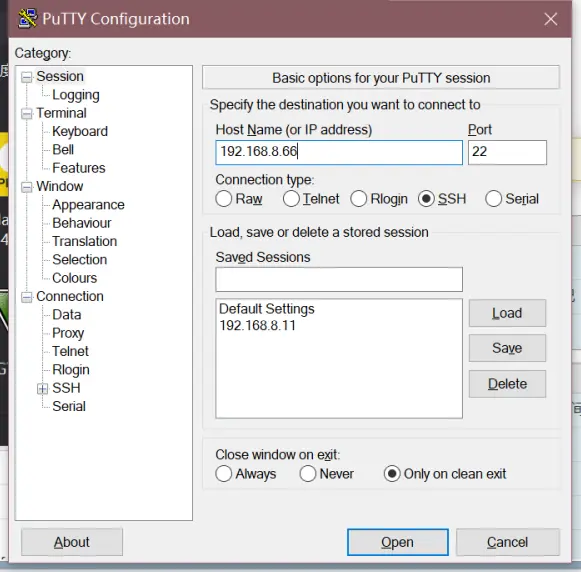This screenshot has height=572, width=581.
Task: Click the About button
Action: tap(72, 542)
